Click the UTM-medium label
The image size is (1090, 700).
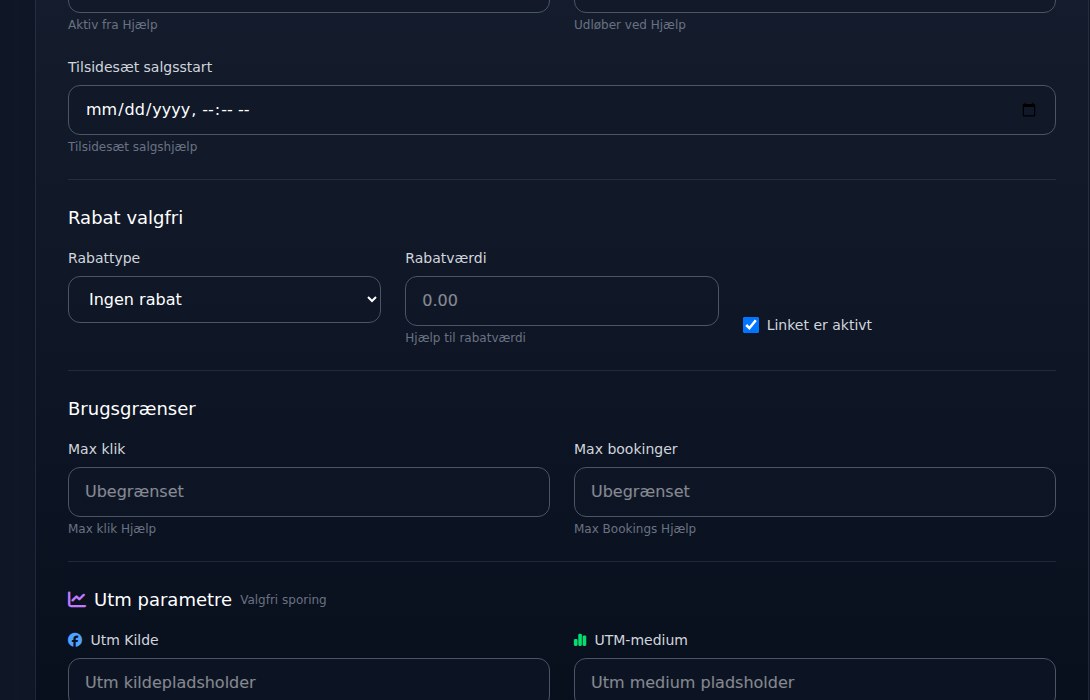click(641, 640)
